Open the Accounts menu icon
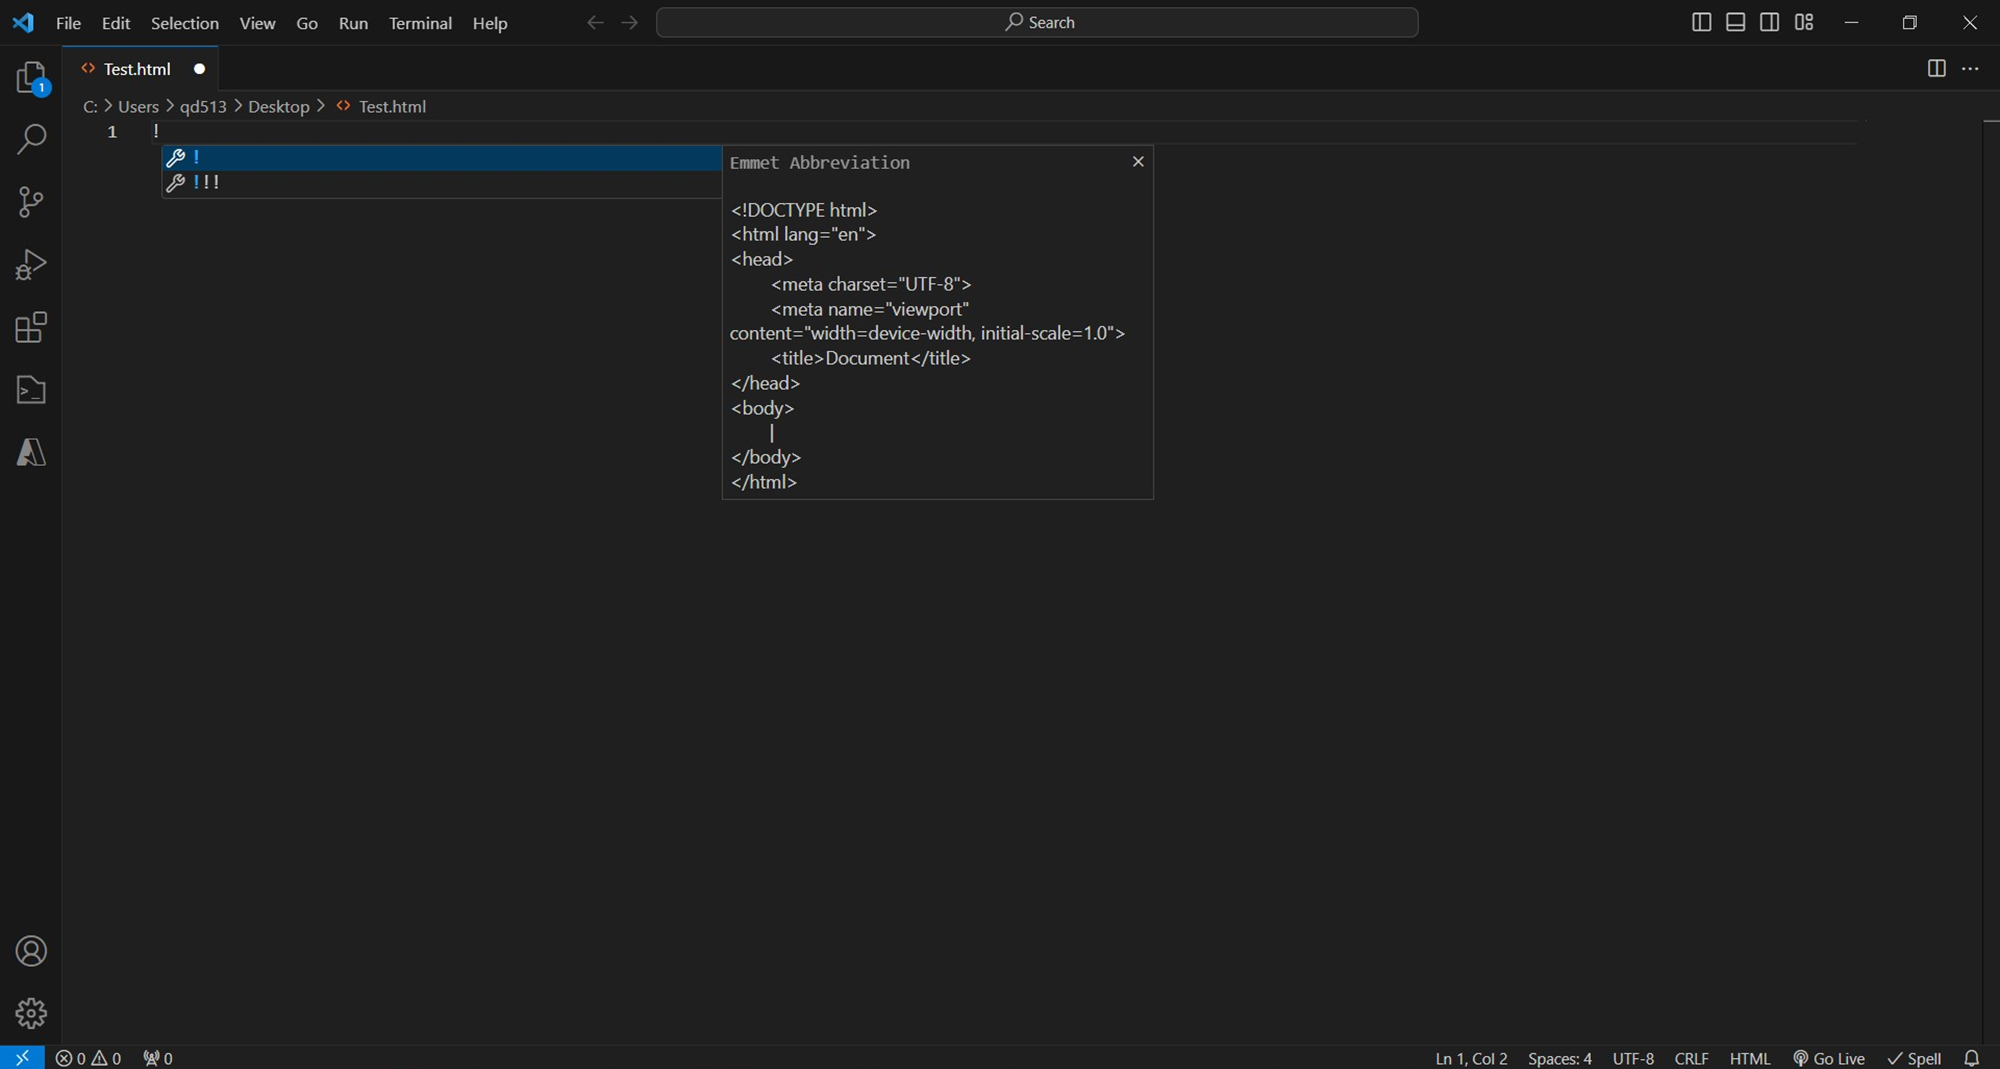The image size is (2000, 1069). (31, 951)
